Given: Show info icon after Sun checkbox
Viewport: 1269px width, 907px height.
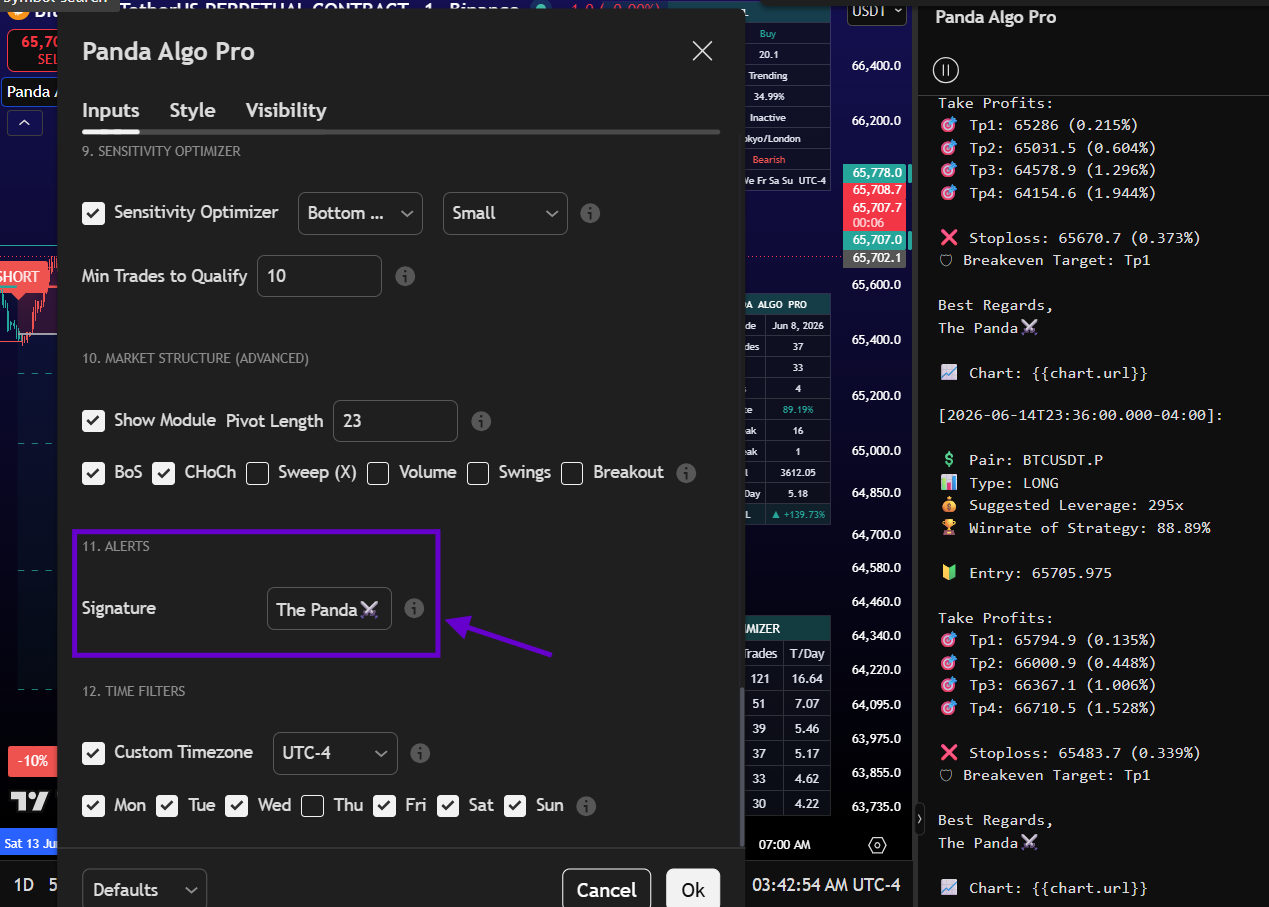Looking at the screenshot, I should [x=586, y=805].
